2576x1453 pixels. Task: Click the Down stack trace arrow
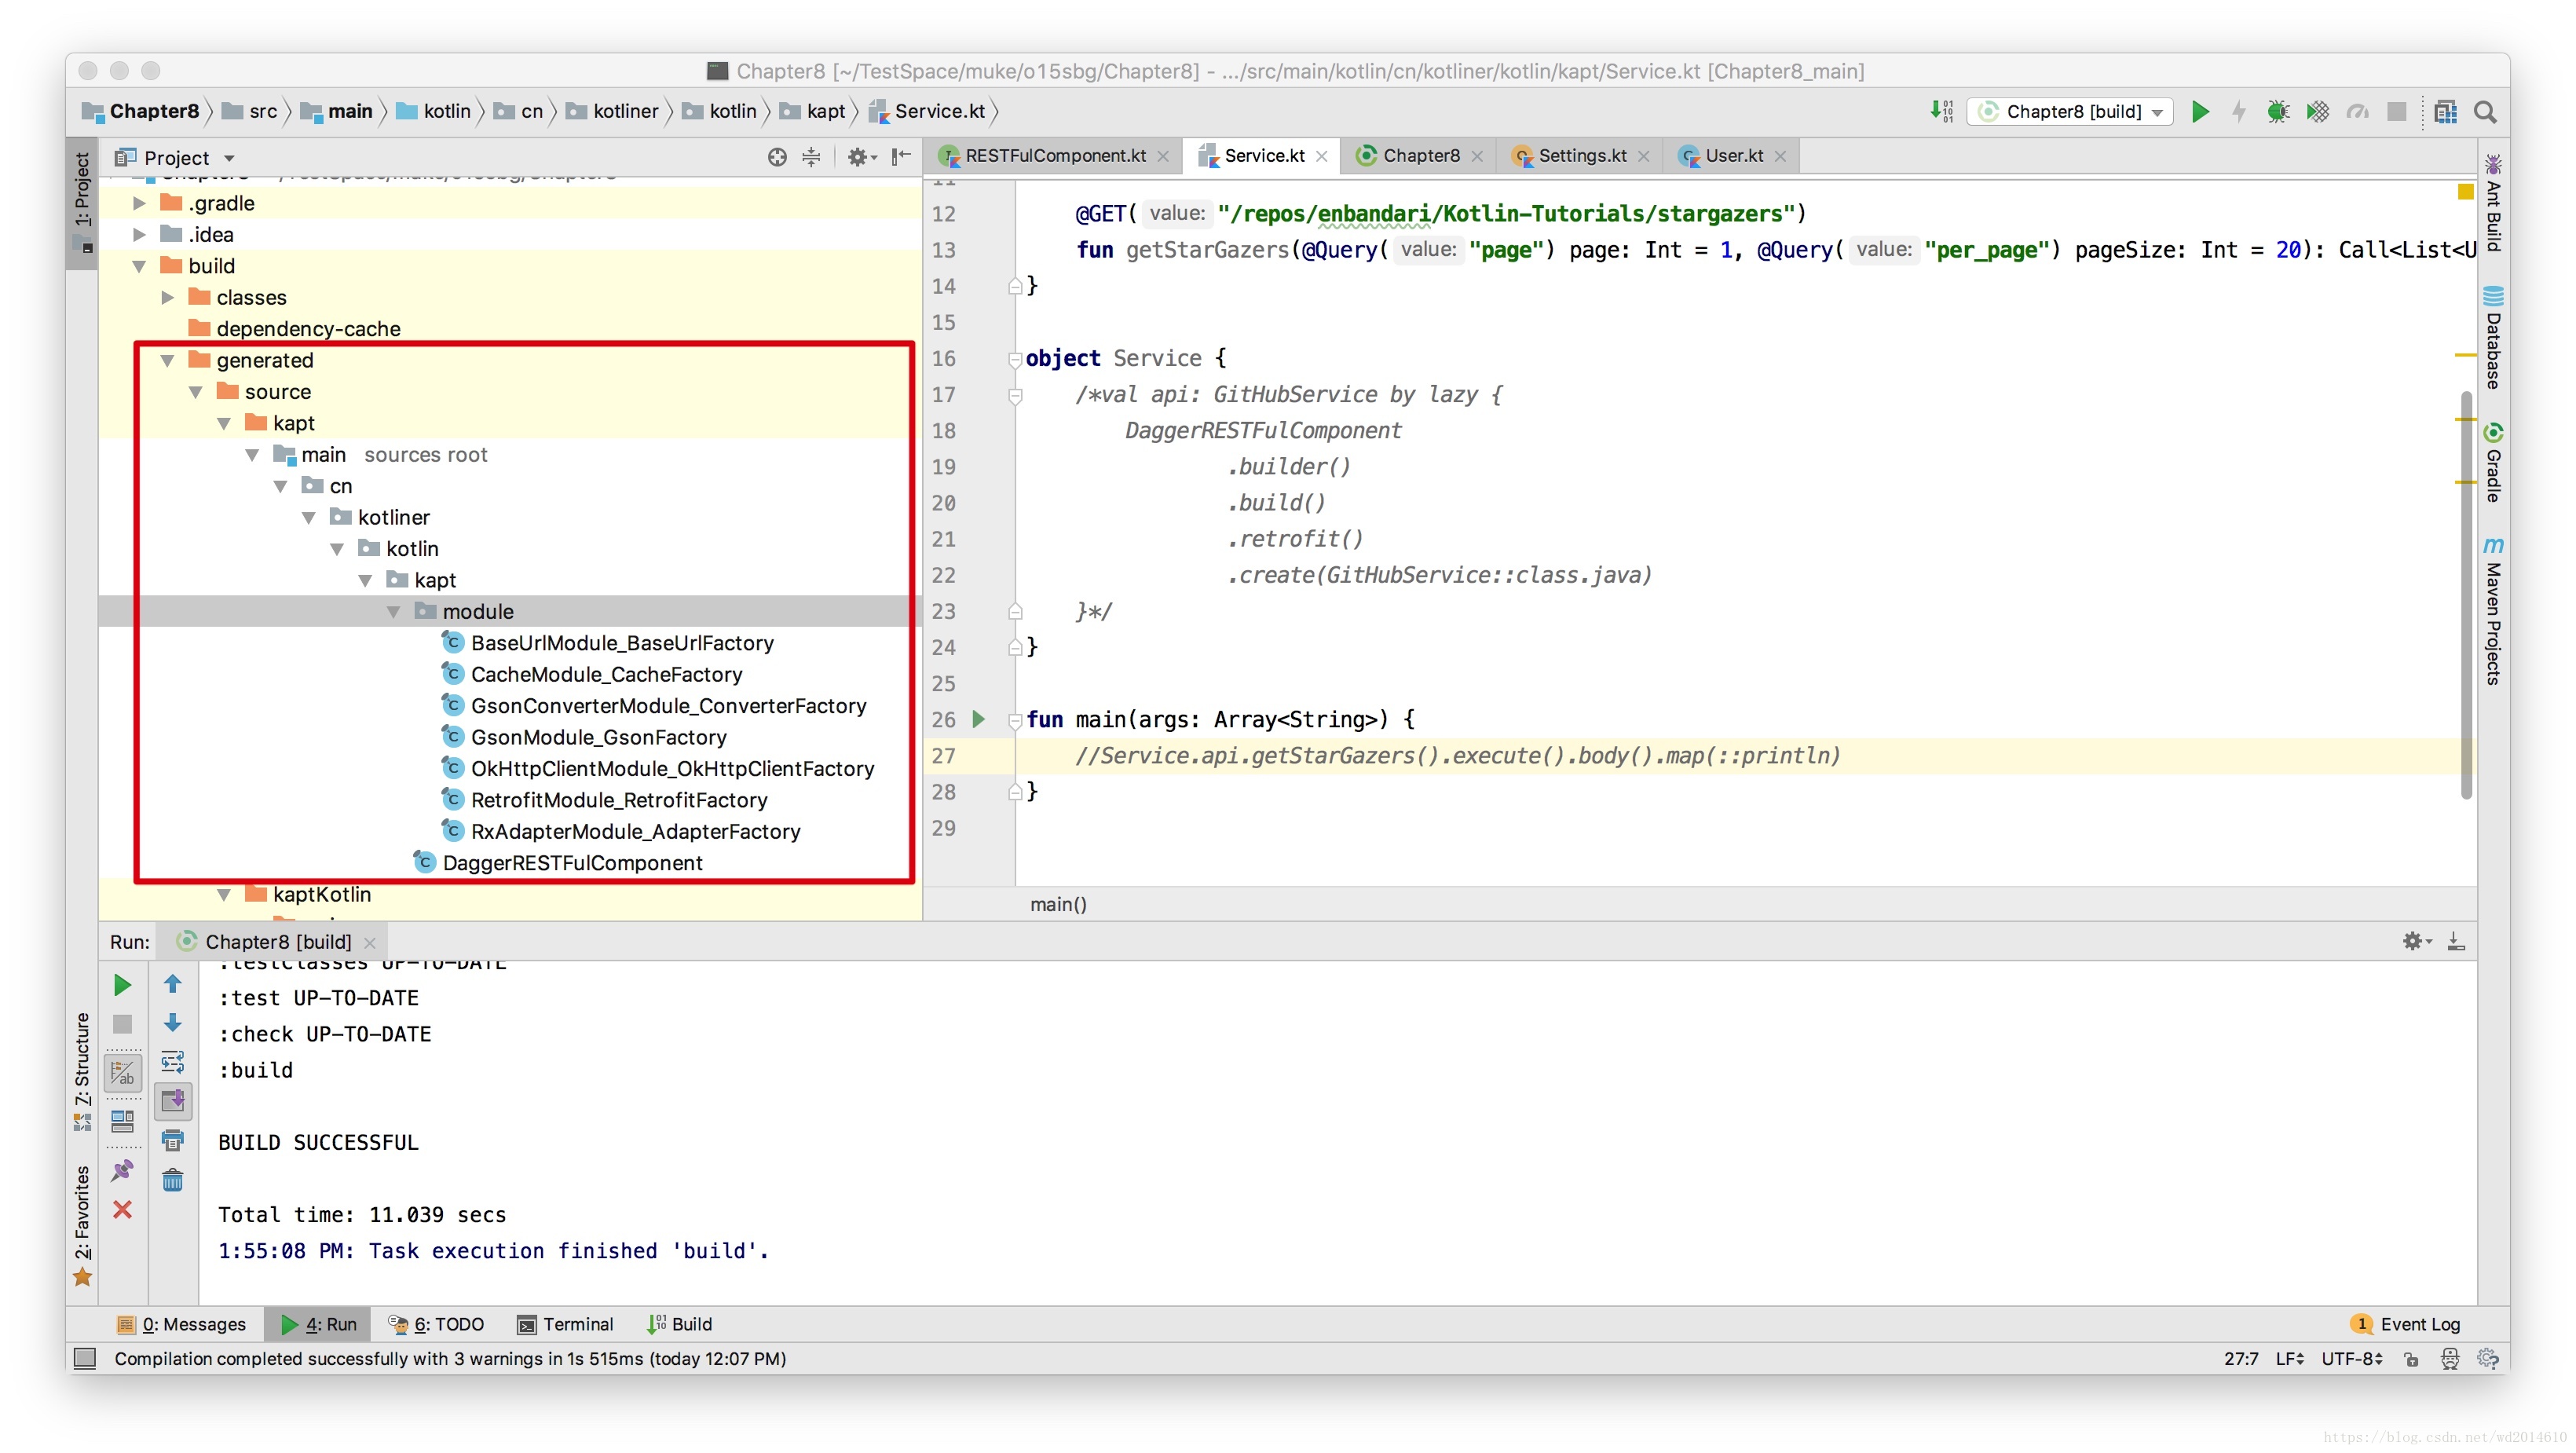(173, 1022)
